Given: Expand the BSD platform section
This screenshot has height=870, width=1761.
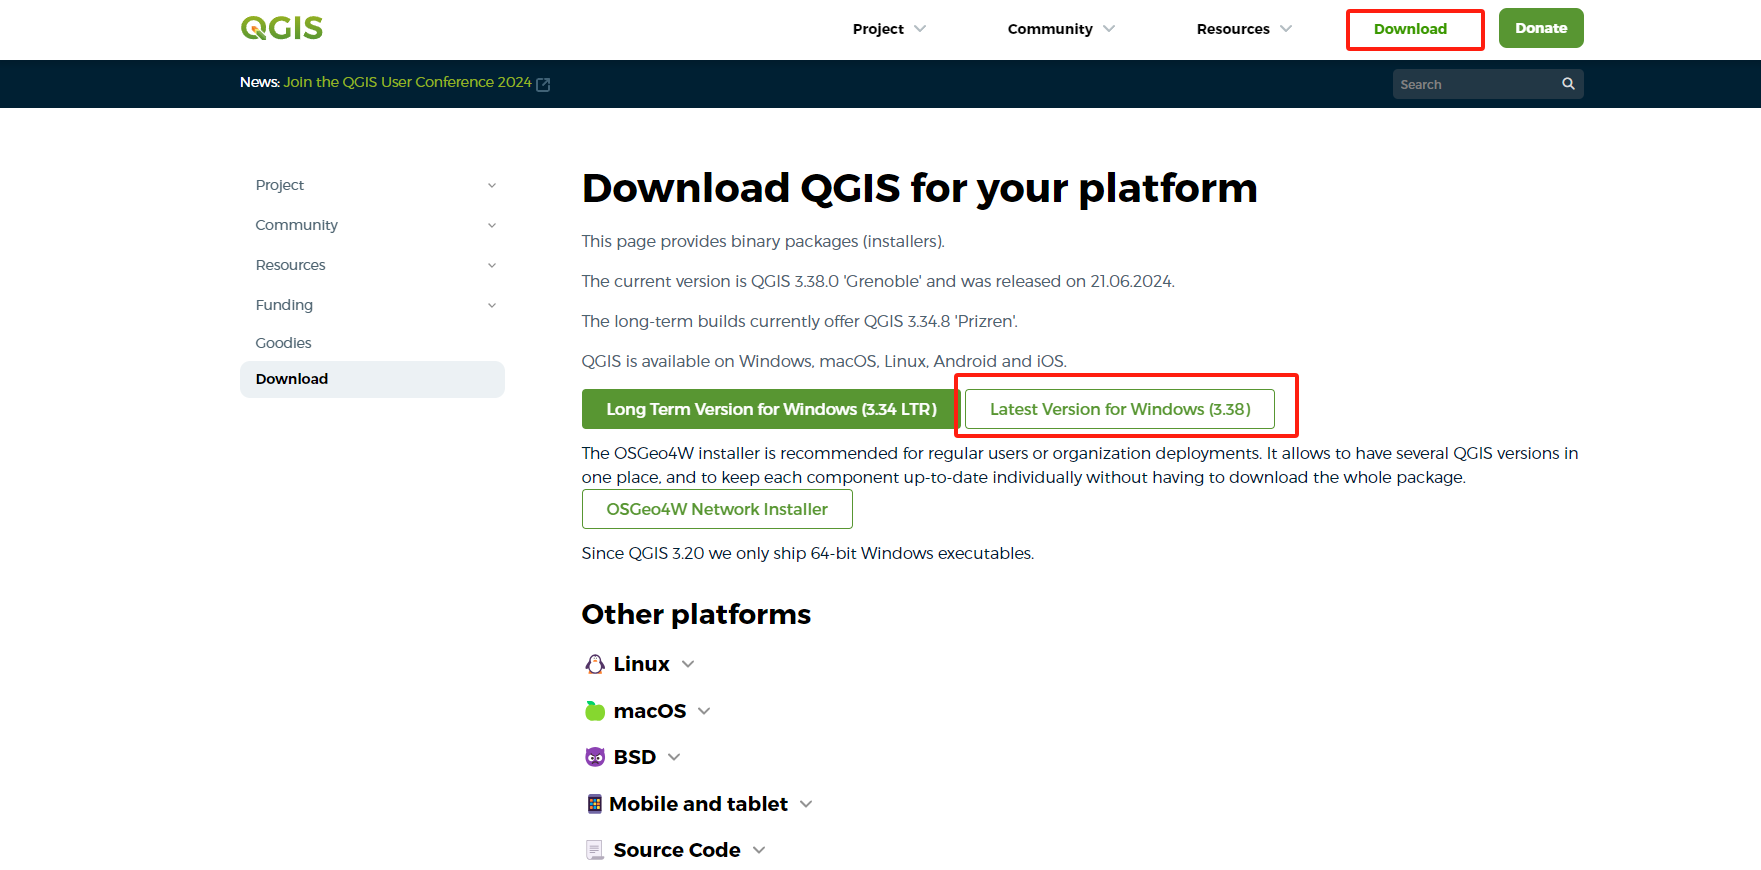Looking at the screenshot, I should 674,757.
